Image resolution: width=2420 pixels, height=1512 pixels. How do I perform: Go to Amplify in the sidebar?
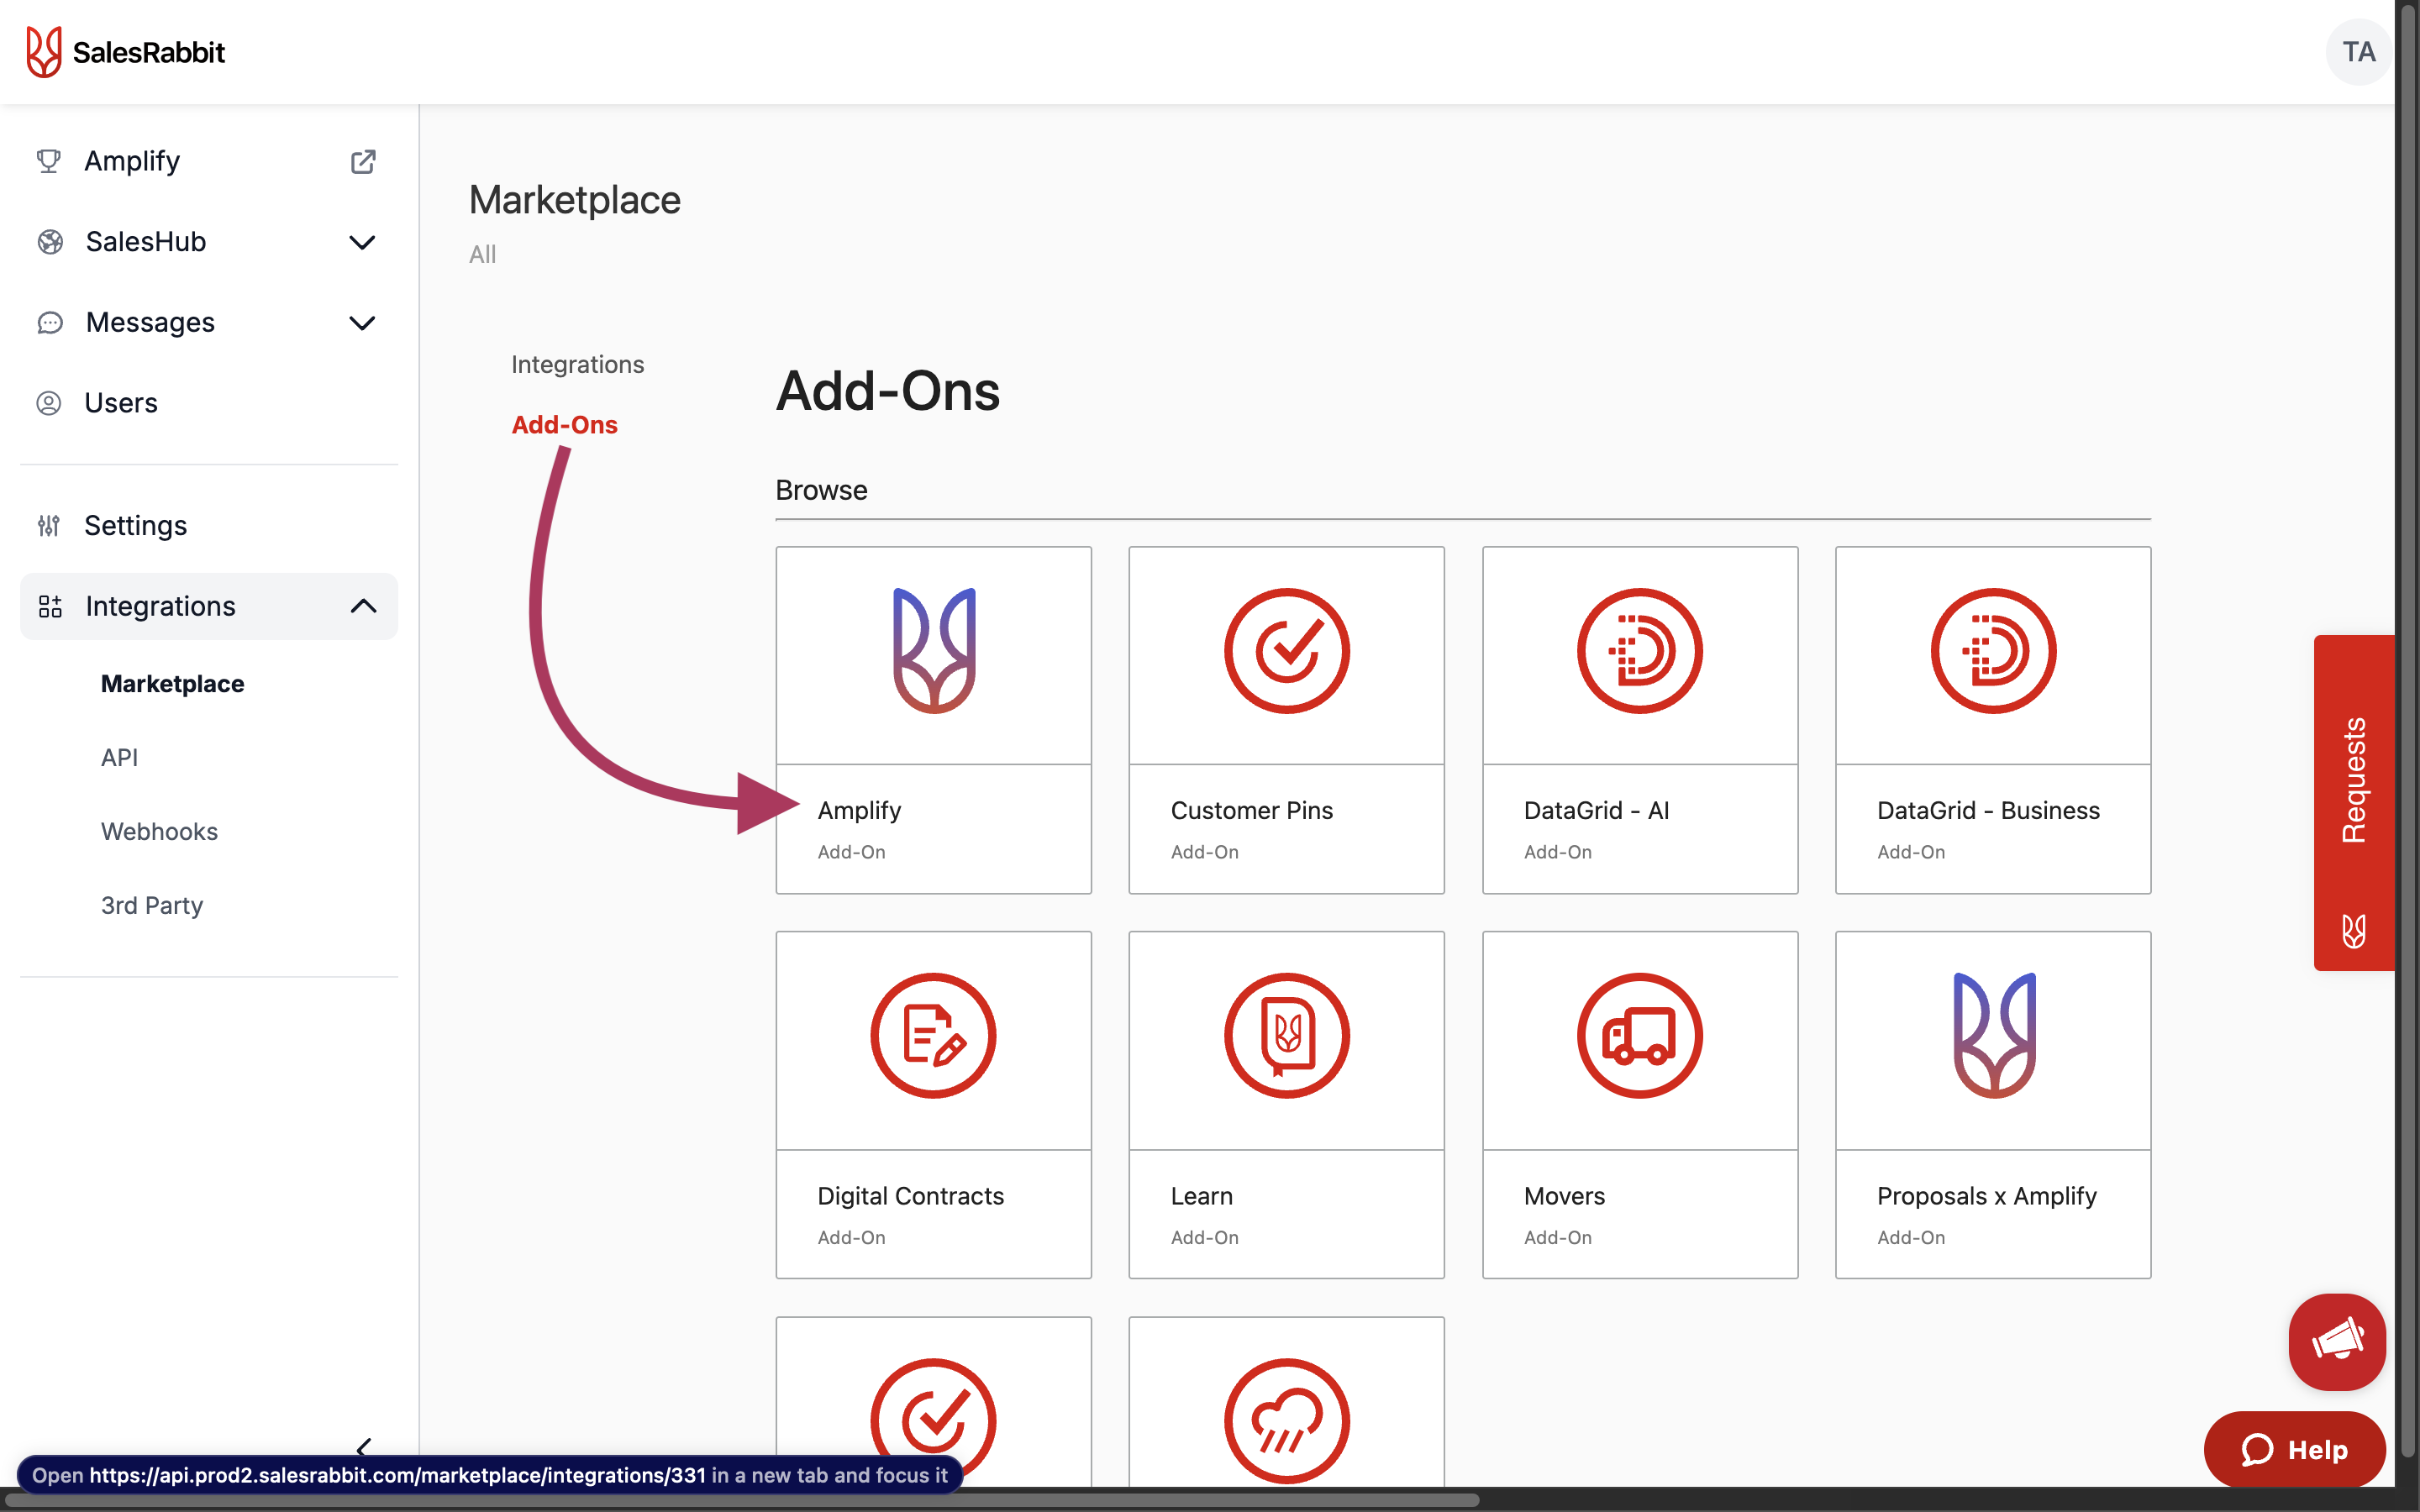tap(132, 161)
